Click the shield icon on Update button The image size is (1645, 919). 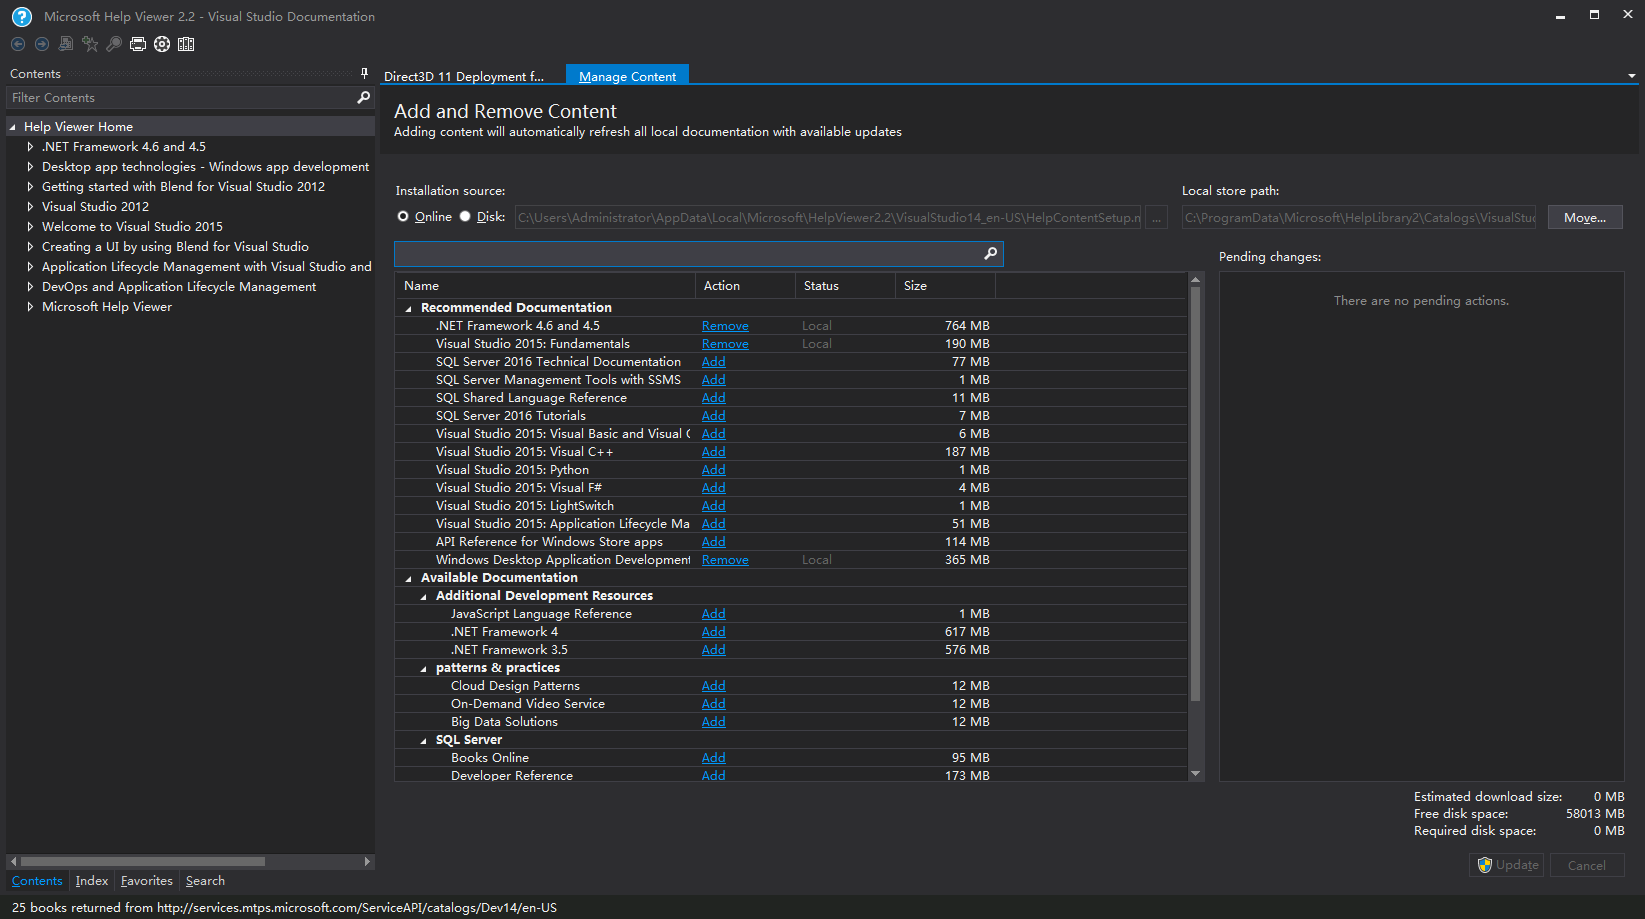1485,865
